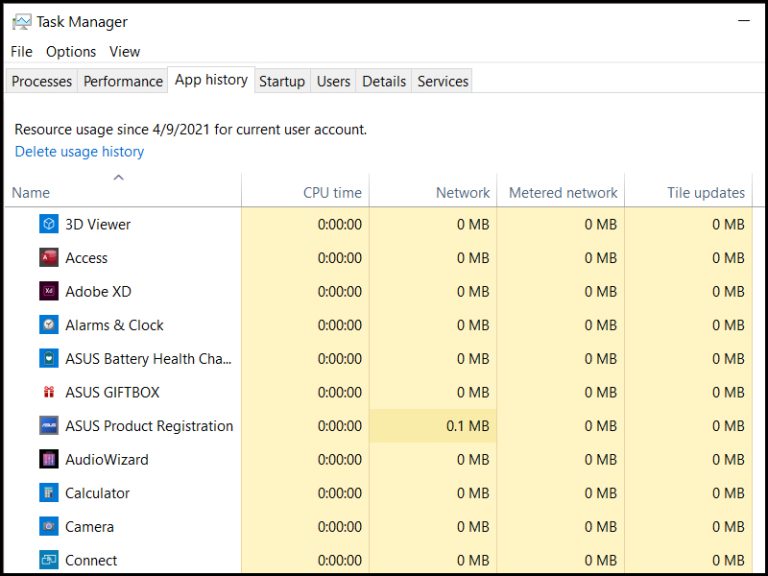Click Metered network value for ASUS GIFTBOX

tap(600, 392)
